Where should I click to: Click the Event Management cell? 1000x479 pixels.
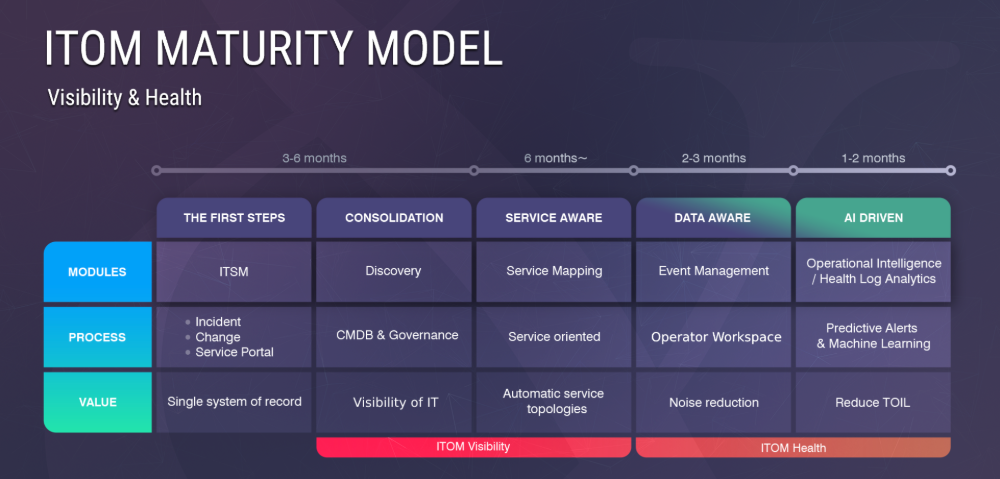[x=713, y=272]
